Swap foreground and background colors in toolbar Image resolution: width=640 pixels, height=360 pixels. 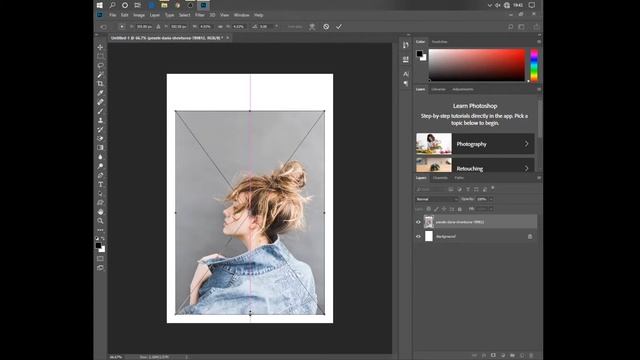[103, 238]
